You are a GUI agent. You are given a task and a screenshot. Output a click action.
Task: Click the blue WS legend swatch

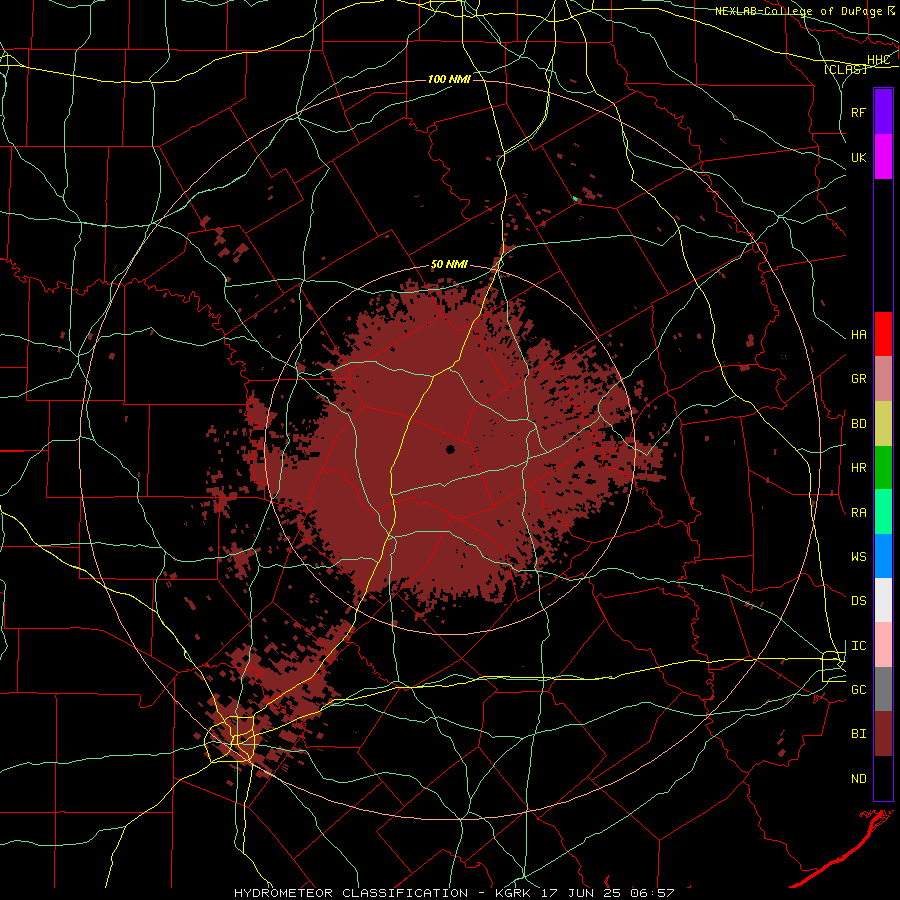[x=883, y=556]
